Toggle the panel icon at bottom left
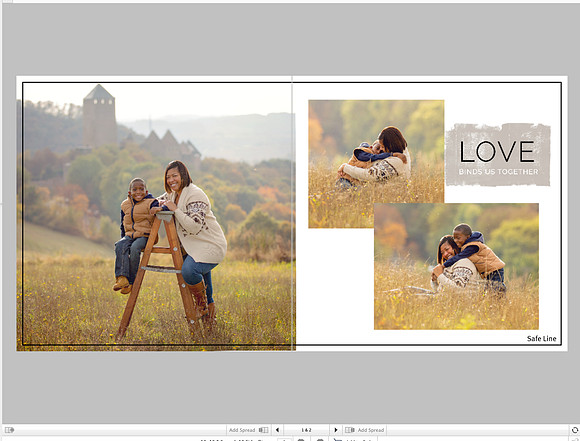This screenshot has width=580, height=441. pyautogui.click(x=10, y=430)
